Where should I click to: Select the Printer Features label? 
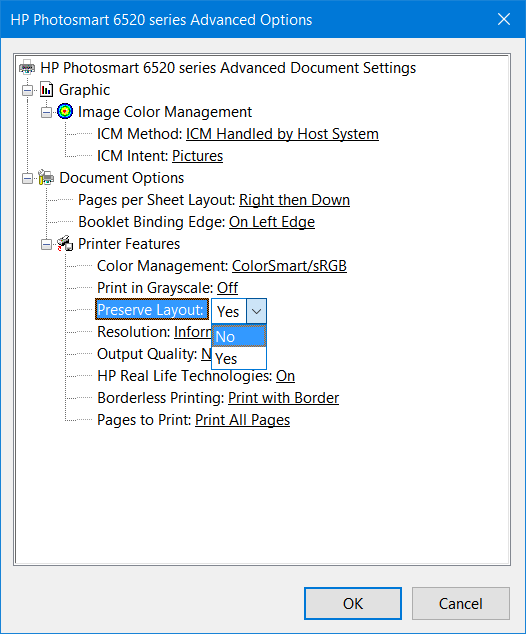129,244
